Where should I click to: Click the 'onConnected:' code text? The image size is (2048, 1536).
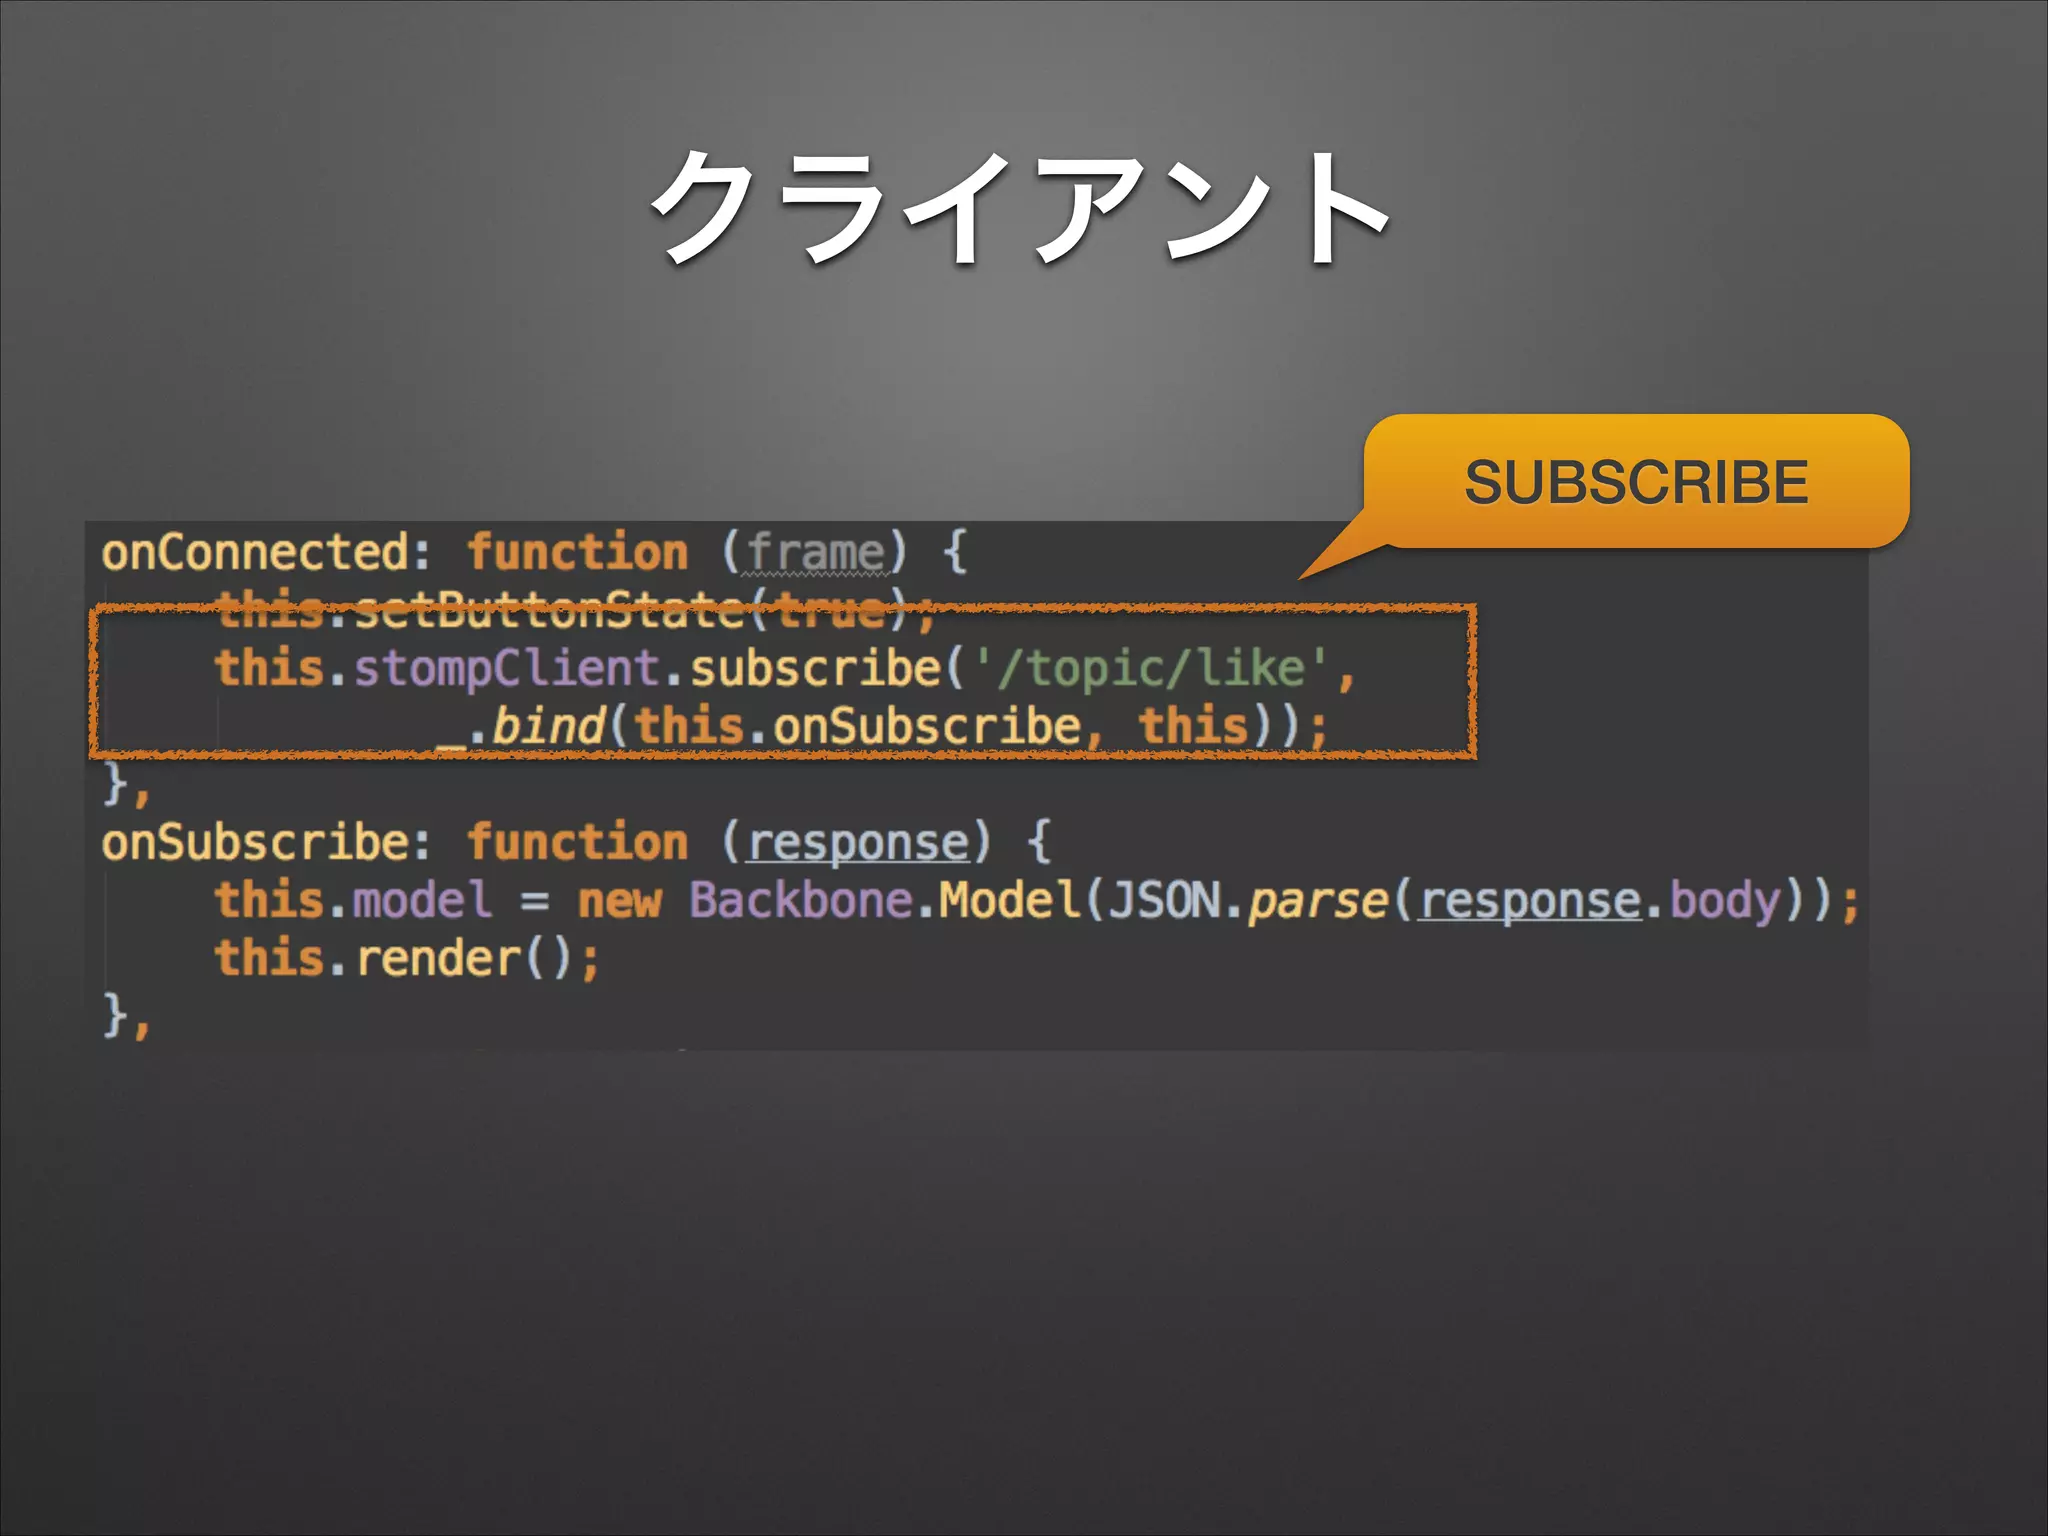pos(267,551)
